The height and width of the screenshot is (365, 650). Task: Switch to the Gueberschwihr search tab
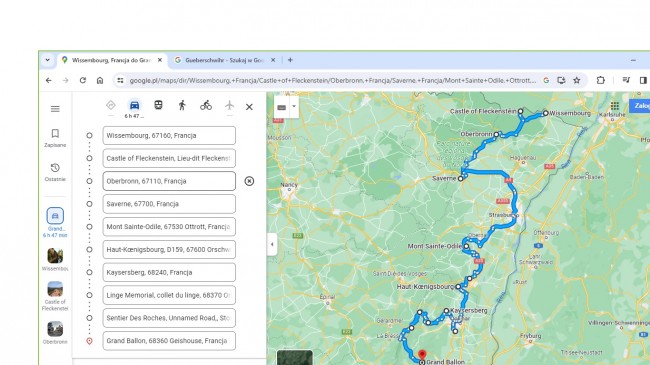tap(224, 60)
